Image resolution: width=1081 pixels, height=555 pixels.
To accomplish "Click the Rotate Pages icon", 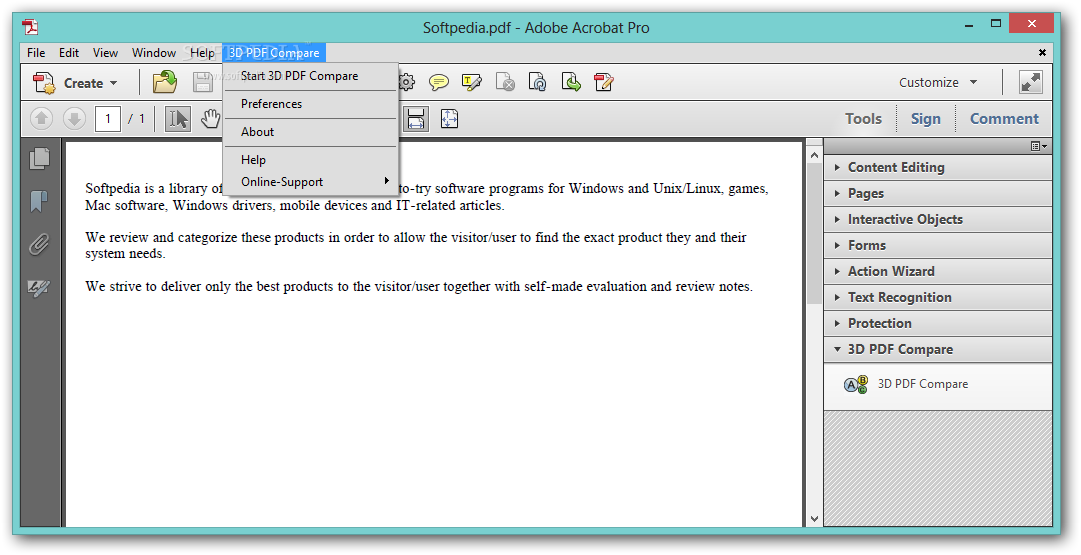I will pyautogui.click(x=538, y=83).
